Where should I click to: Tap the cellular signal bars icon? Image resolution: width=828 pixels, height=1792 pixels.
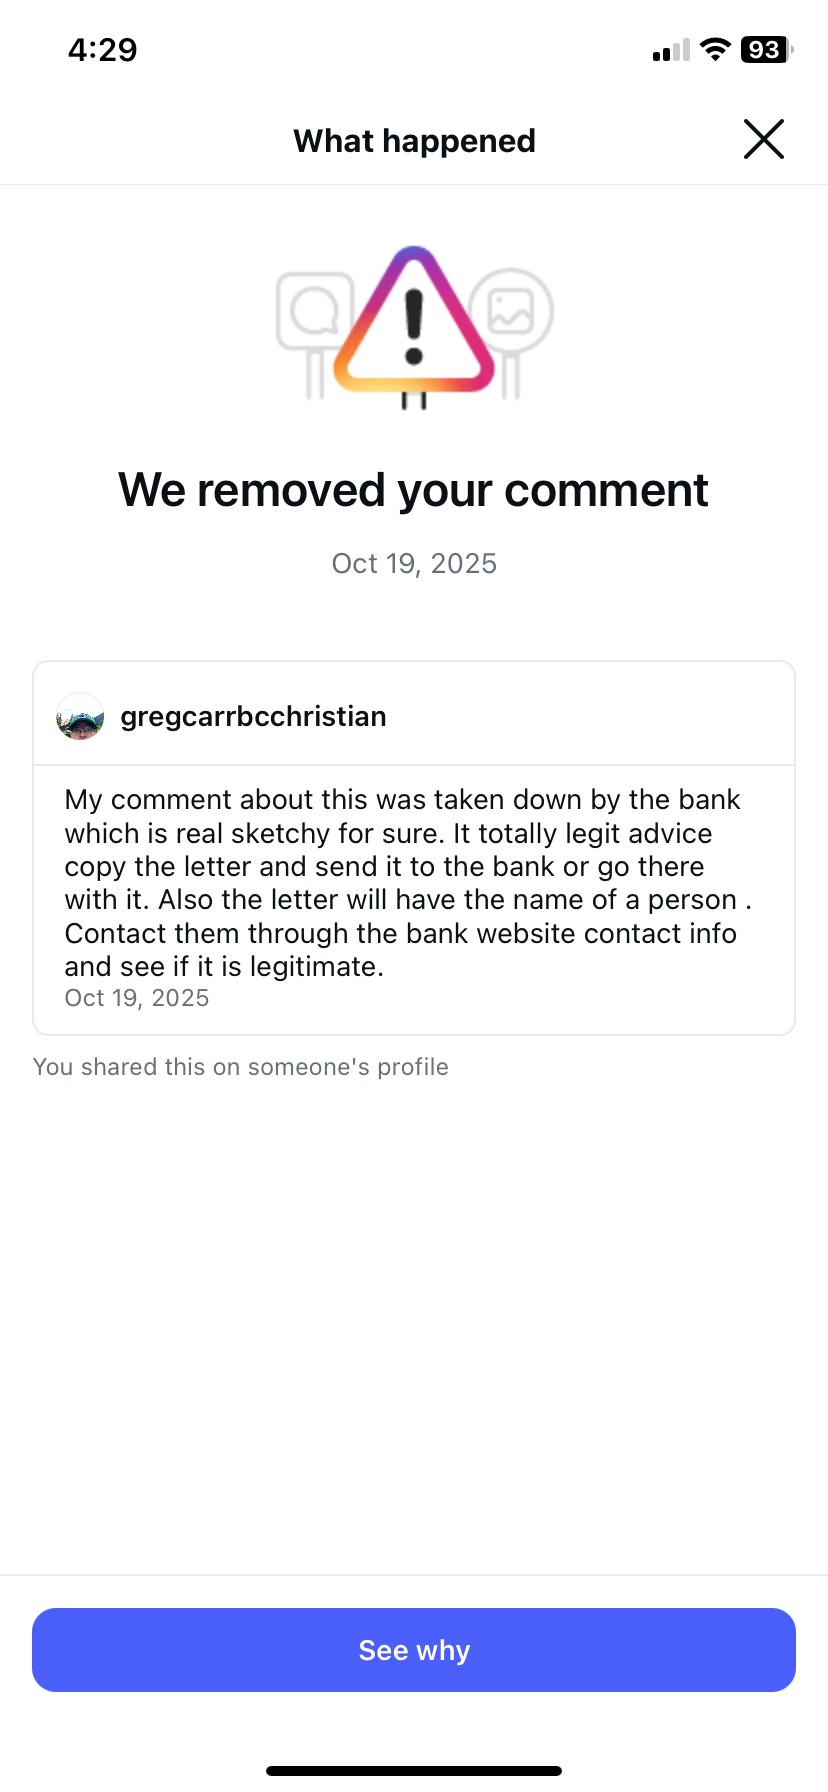[x=671, y=51]
